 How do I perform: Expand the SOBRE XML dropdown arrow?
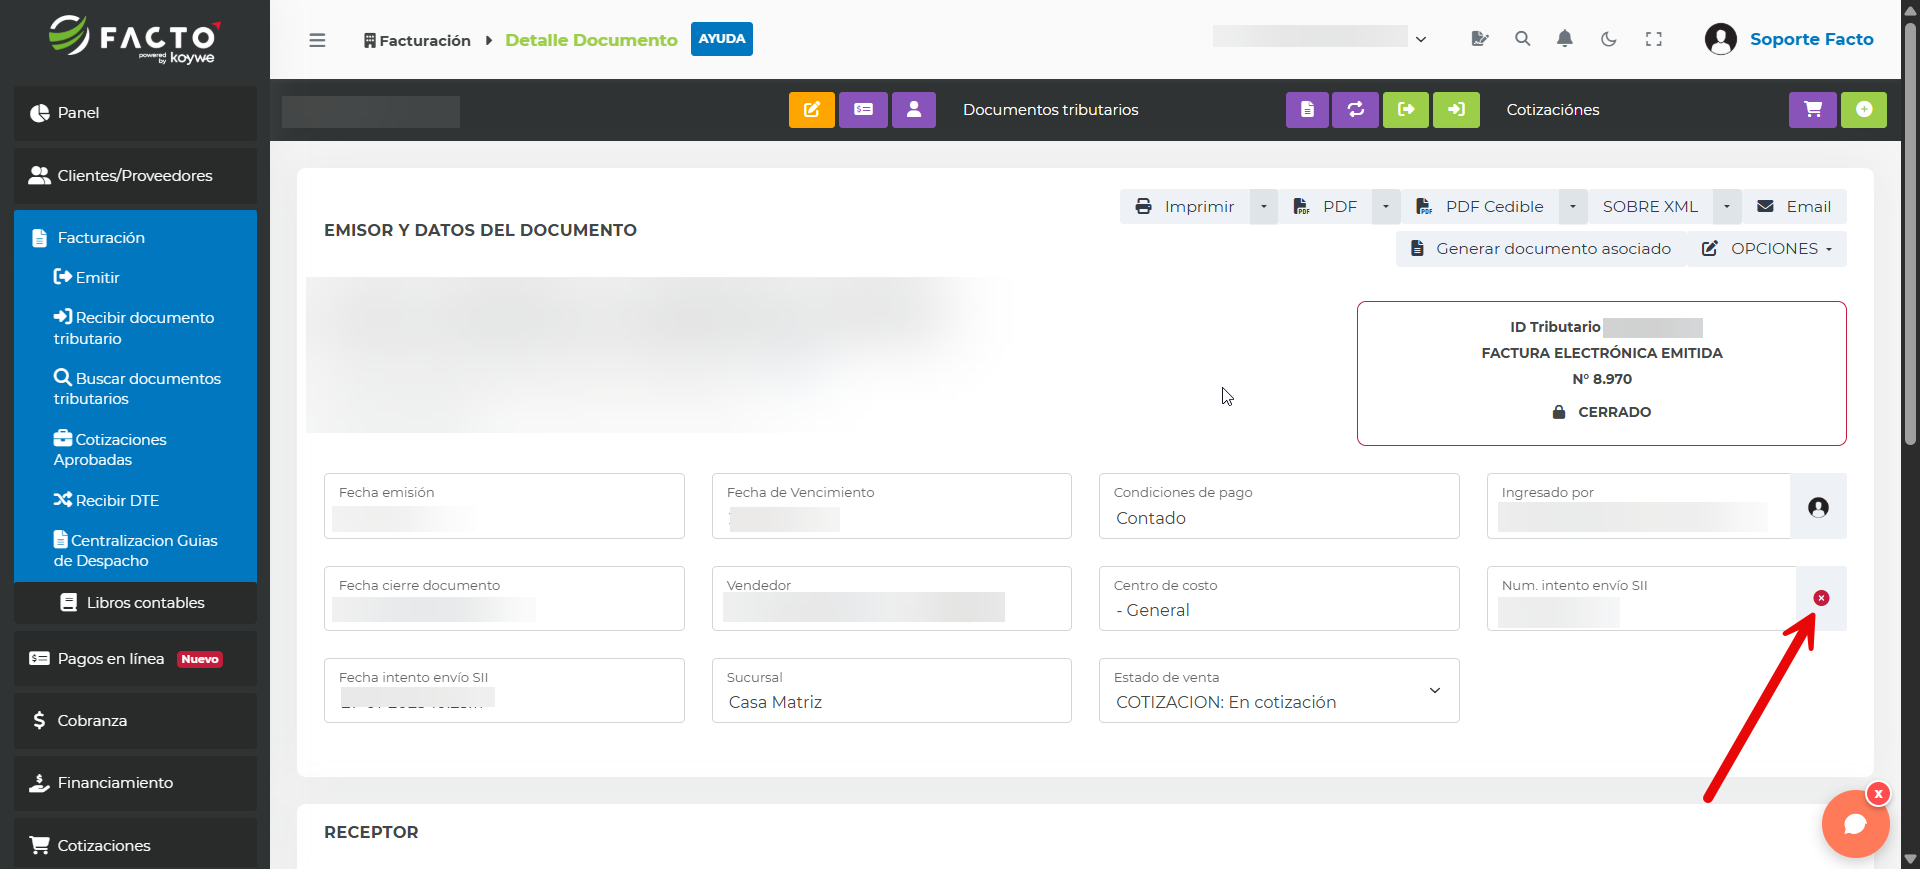[x=1727, y=207]
